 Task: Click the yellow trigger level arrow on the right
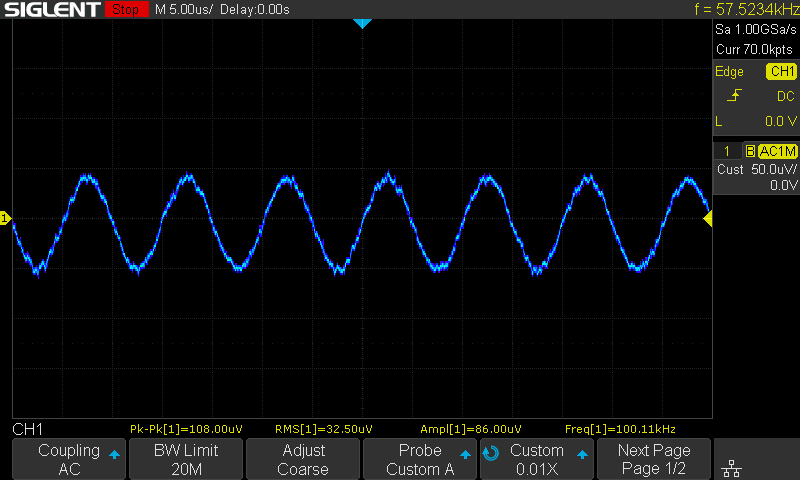(x=707, y=218)
